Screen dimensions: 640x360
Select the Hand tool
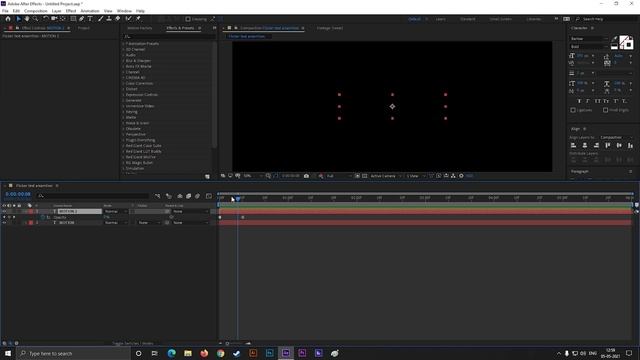(x=27, y=19)
